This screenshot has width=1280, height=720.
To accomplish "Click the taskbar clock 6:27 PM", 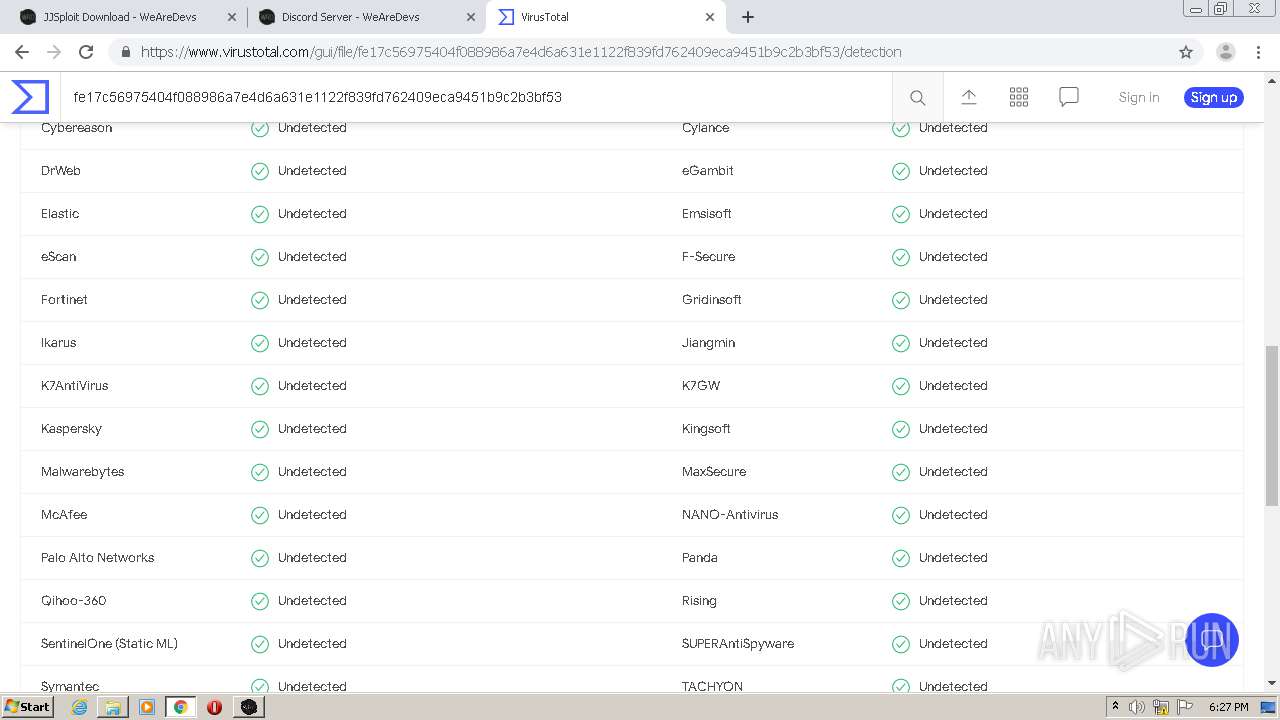I will pyautogui.click(x=1229, y=707).
